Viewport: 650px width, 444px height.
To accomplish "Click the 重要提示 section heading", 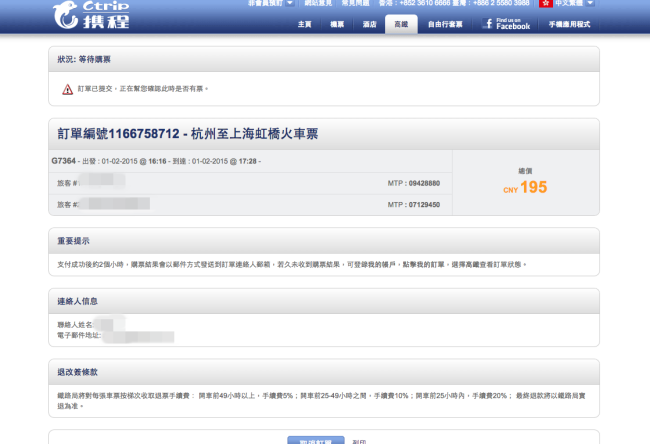I will click(x=73, y=241).
